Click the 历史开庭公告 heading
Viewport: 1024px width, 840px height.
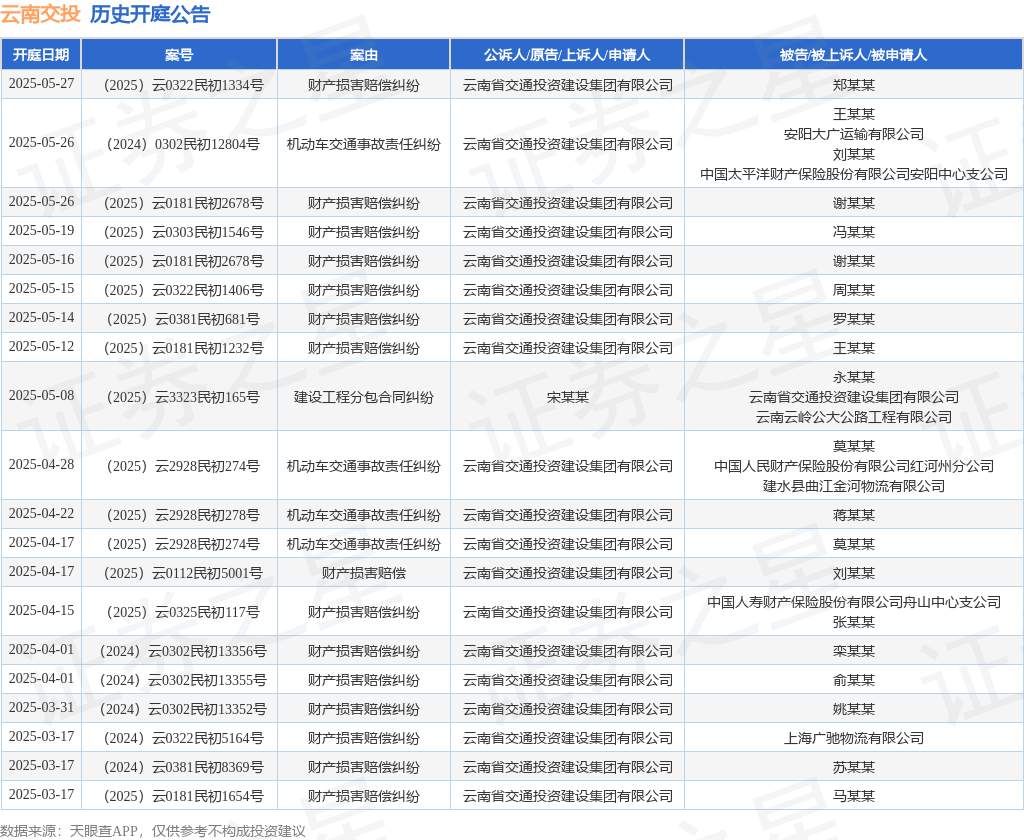(150, 14)
